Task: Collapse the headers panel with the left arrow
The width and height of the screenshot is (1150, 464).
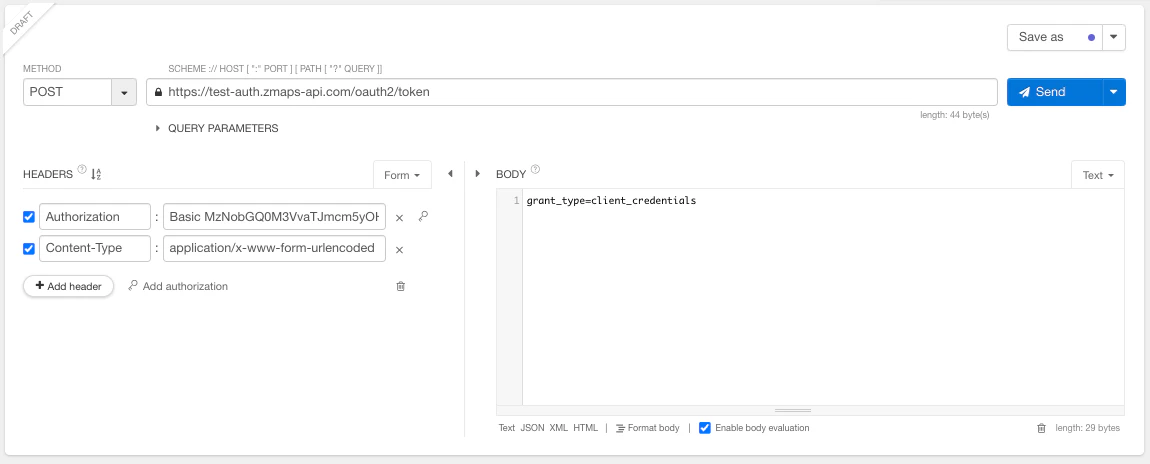Action: pos(450,174)
